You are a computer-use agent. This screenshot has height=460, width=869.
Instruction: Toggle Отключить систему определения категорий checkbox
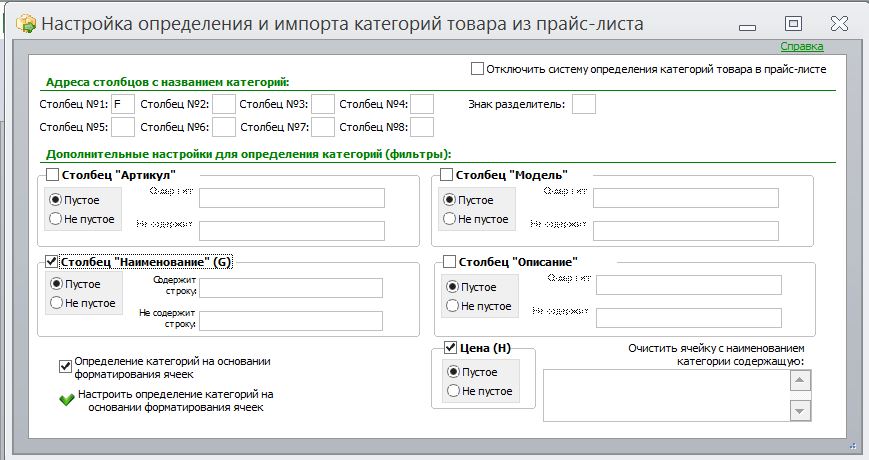point(477,69)
